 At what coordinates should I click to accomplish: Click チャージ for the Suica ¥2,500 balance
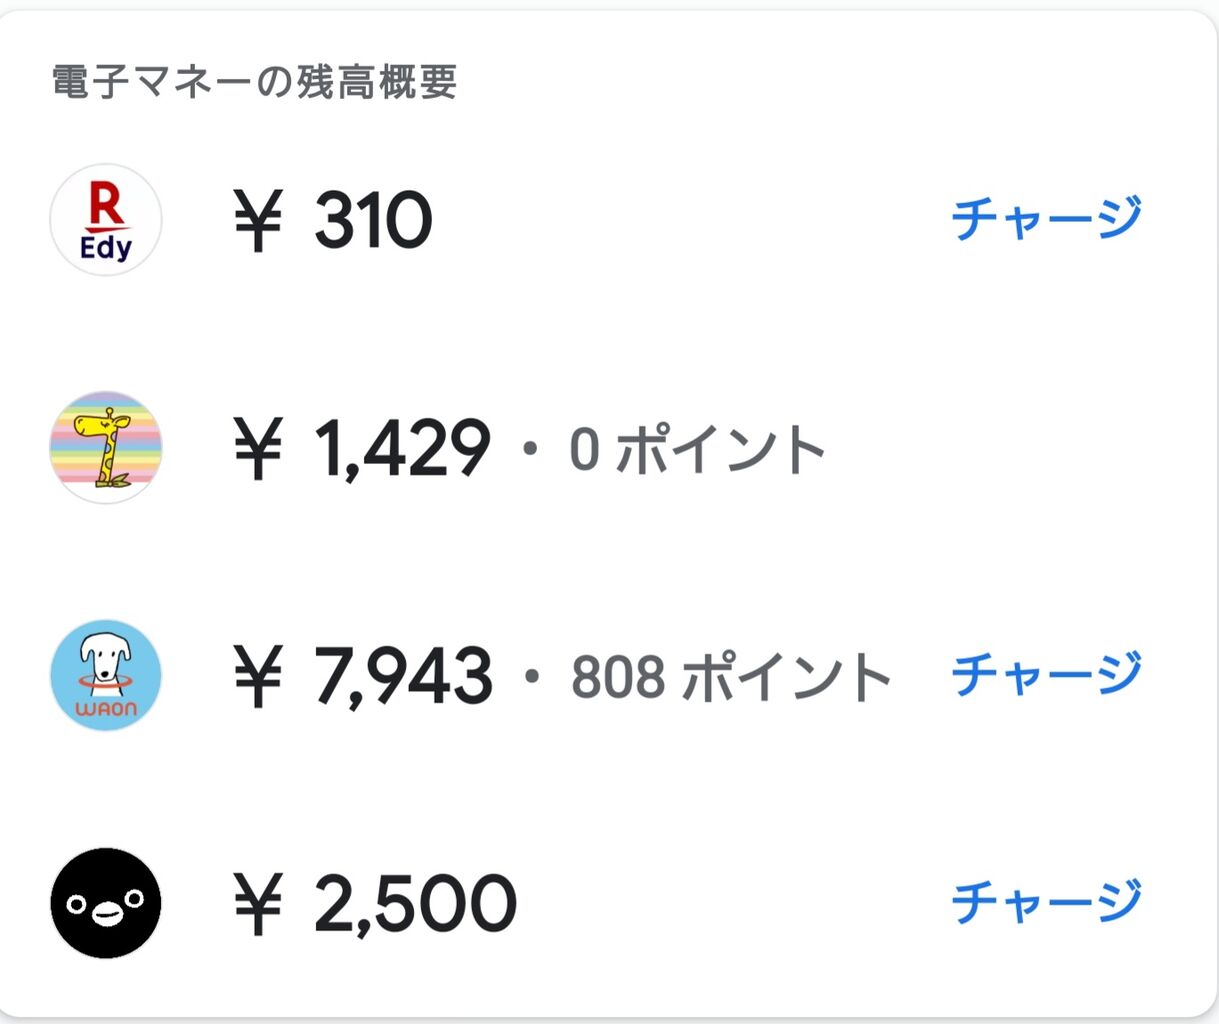[x=1046, y=902]
